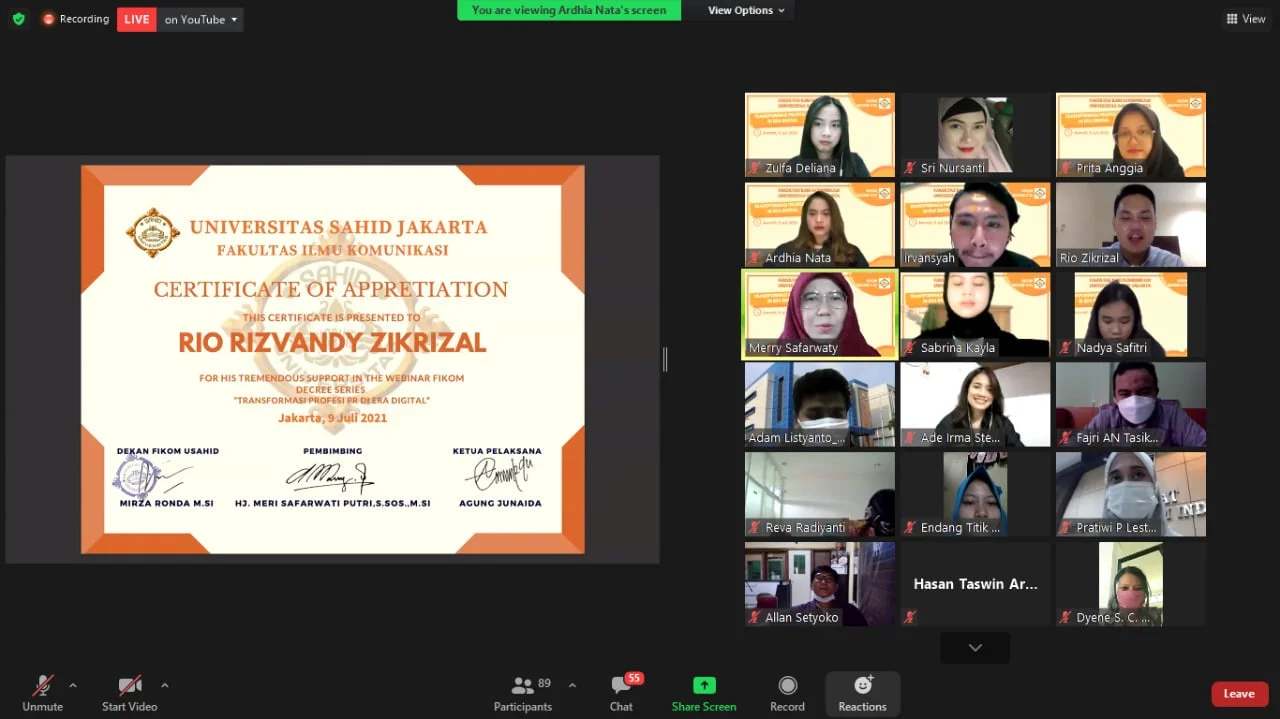Click the muted mic icon beside Sabrina Kayla
This screenshot has width=1280, height=719.
pyautogui.click(x=910, y=348)
